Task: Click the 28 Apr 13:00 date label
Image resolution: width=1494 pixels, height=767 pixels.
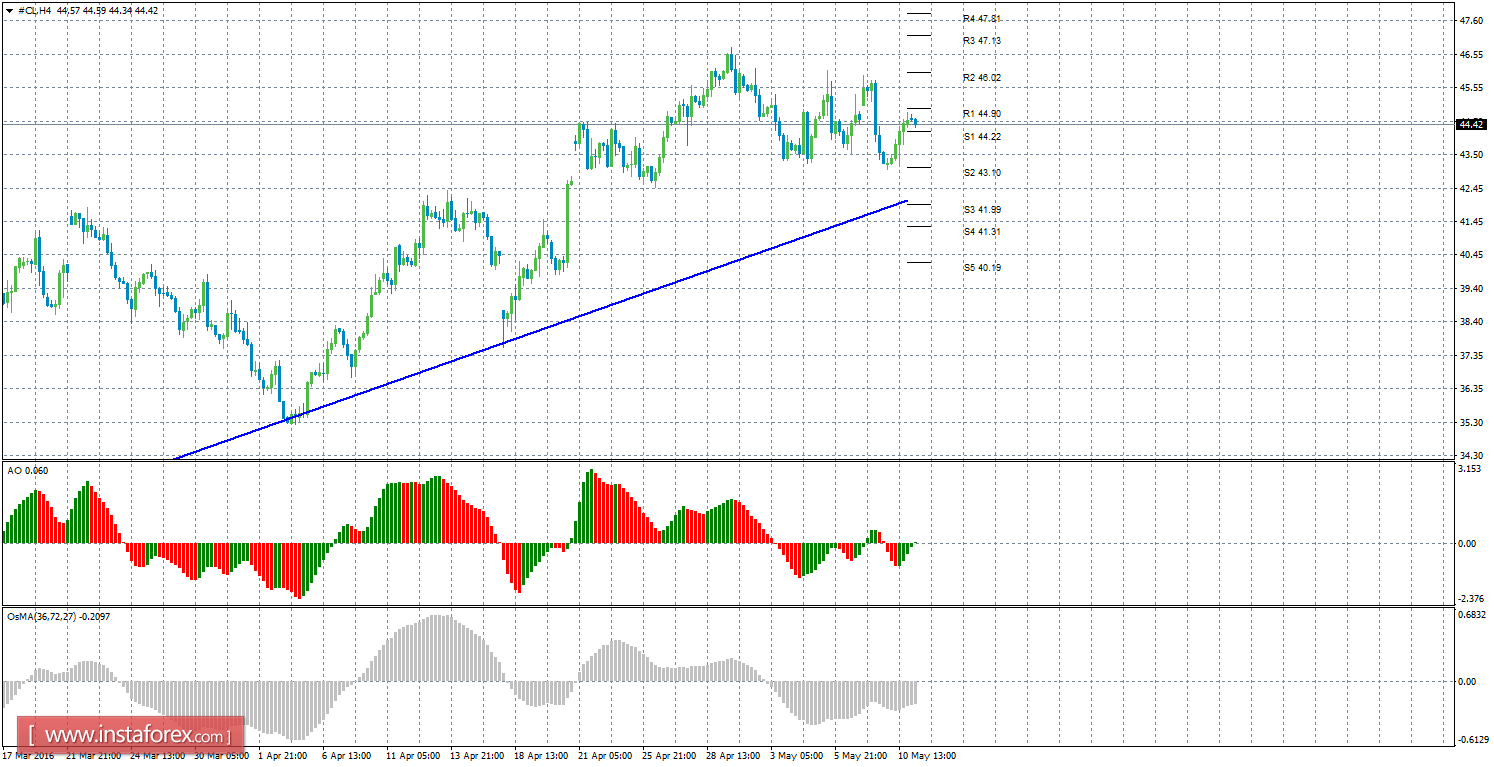Action: pyautogui.click(x=734, y=756)
